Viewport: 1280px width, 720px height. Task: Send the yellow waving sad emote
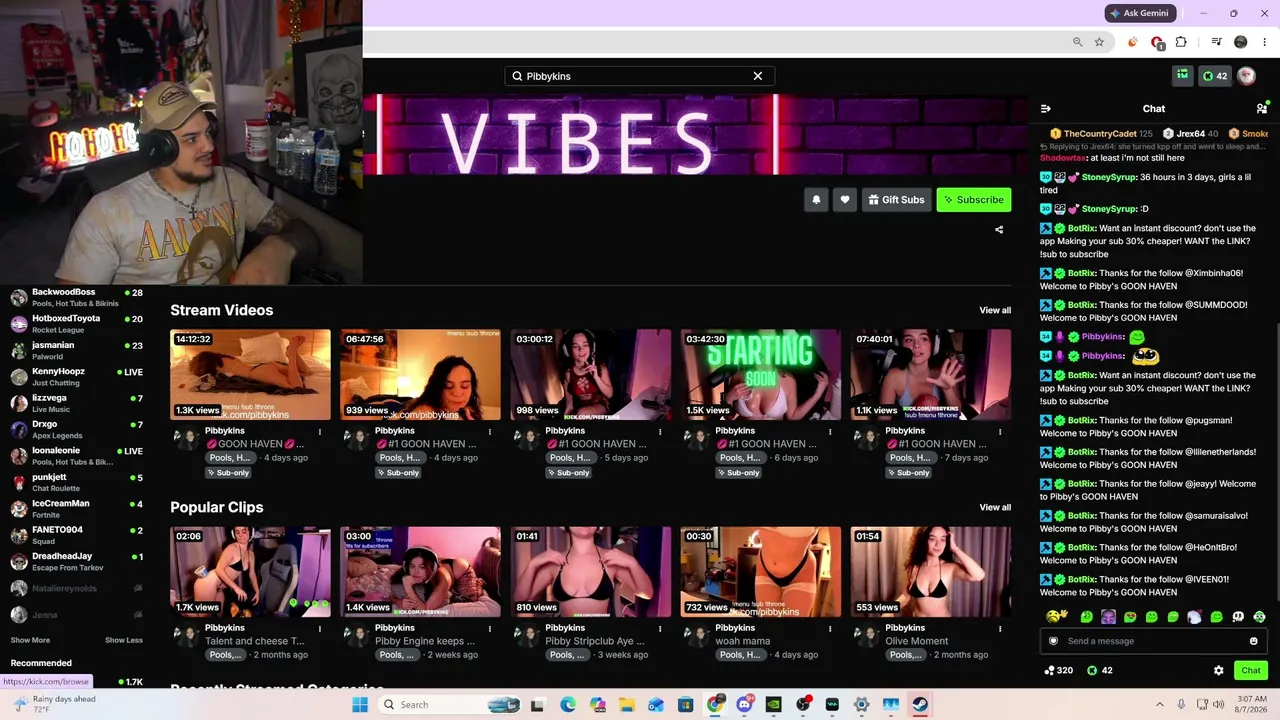coord(1056,616)
